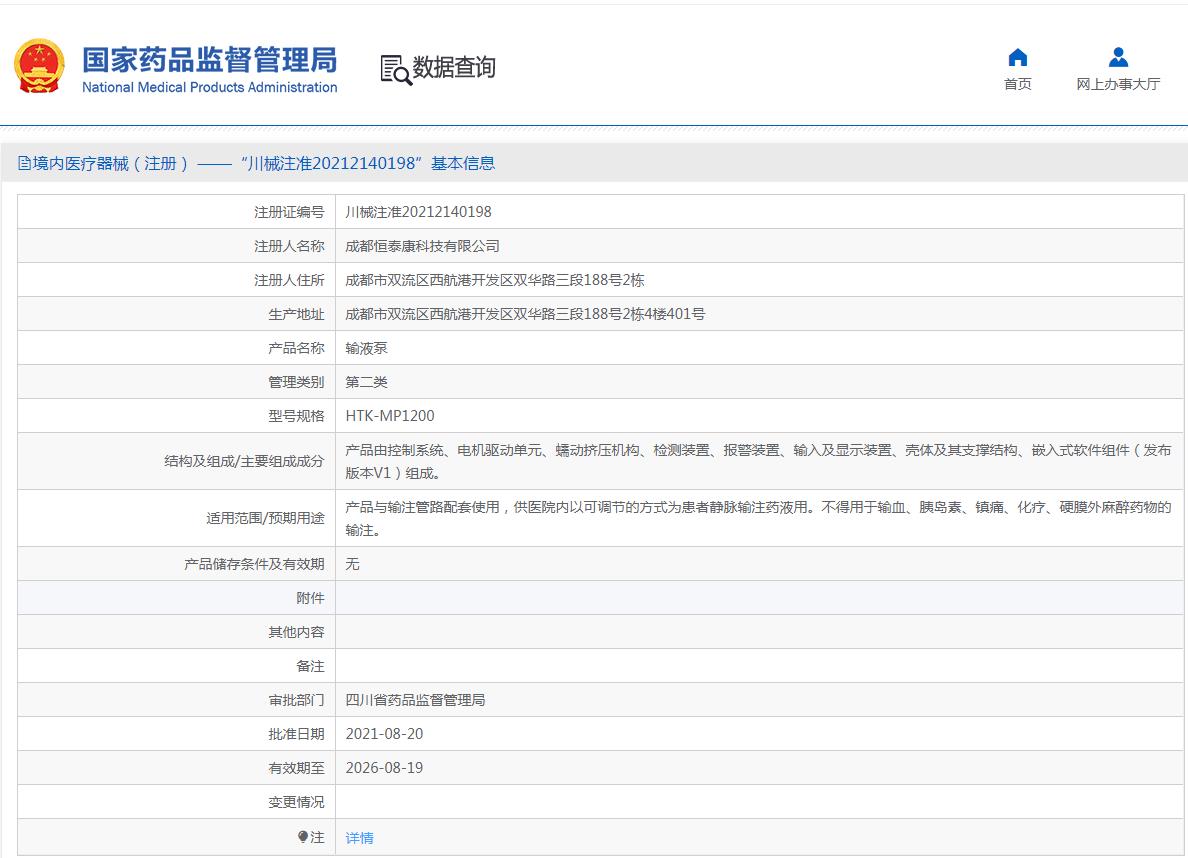Open 网上办事大厅 text link
1188x858 pixels.
click(1118, 84)
